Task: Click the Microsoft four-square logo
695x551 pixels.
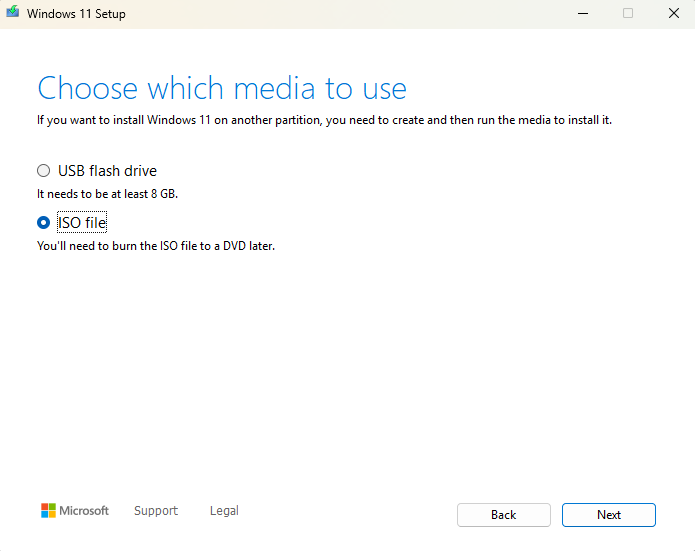Action: (48, 511)
